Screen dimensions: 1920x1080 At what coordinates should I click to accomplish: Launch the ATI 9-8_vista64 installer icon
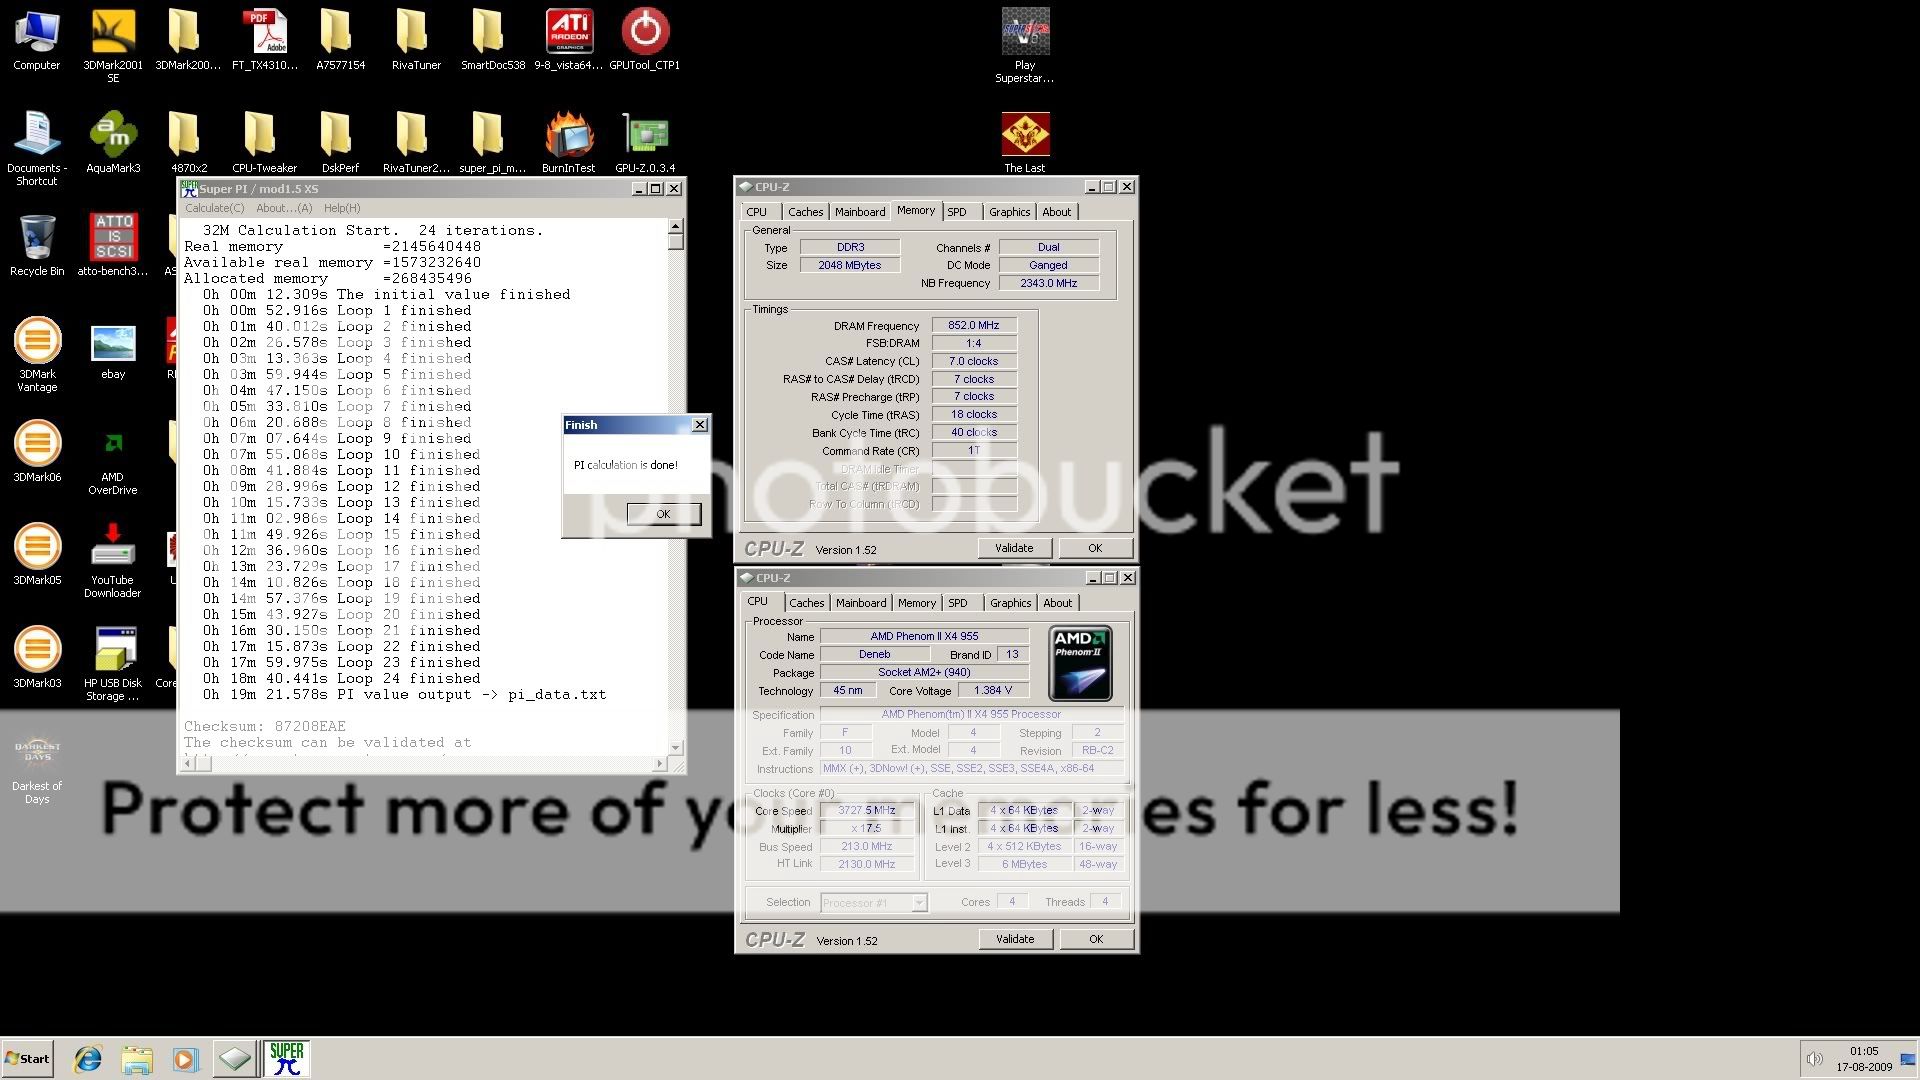coord(569,40)
